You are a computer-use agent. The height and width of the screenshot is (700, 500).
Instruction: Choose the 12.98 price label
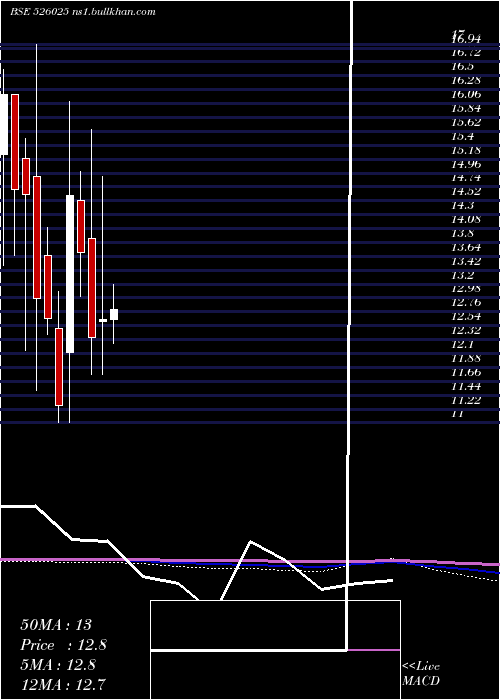tap(466, 288)
